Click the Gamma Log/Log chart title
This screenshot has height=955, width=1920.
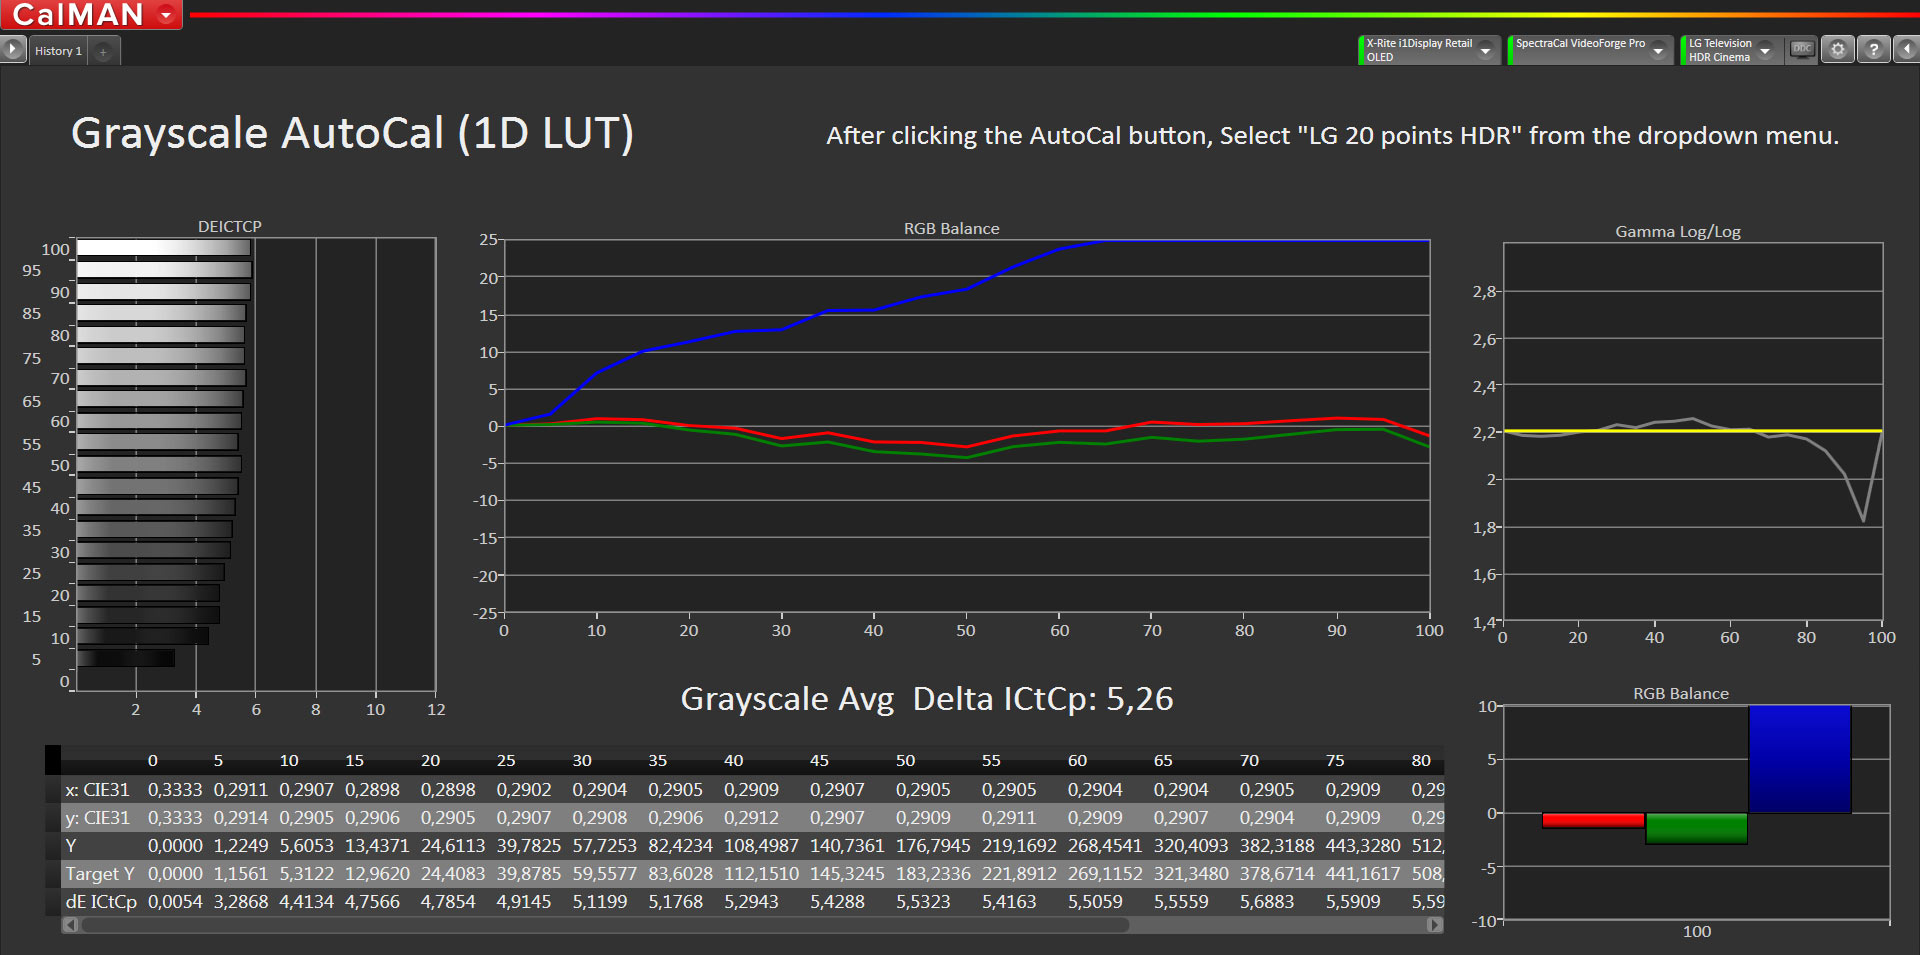pyautogui.click(x=1677, y=231)
